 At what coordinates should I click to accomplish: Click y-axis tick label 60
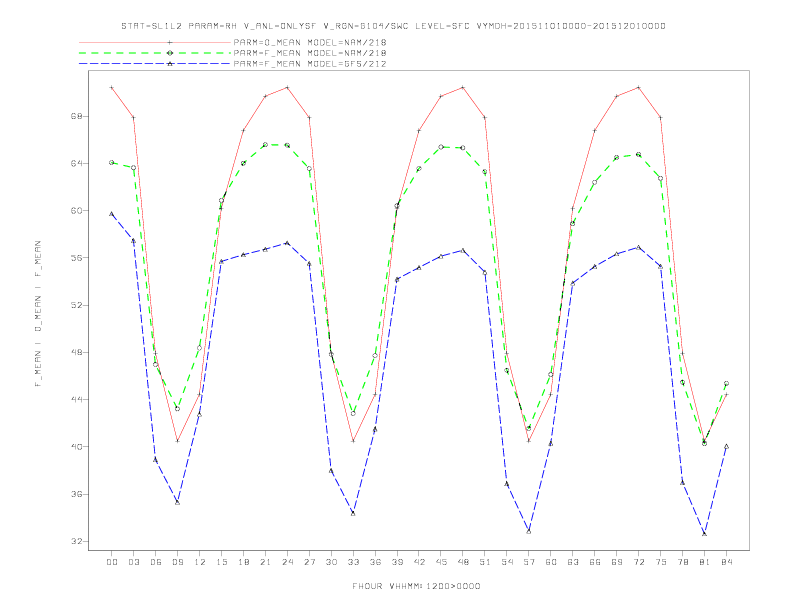coord(77,211)
